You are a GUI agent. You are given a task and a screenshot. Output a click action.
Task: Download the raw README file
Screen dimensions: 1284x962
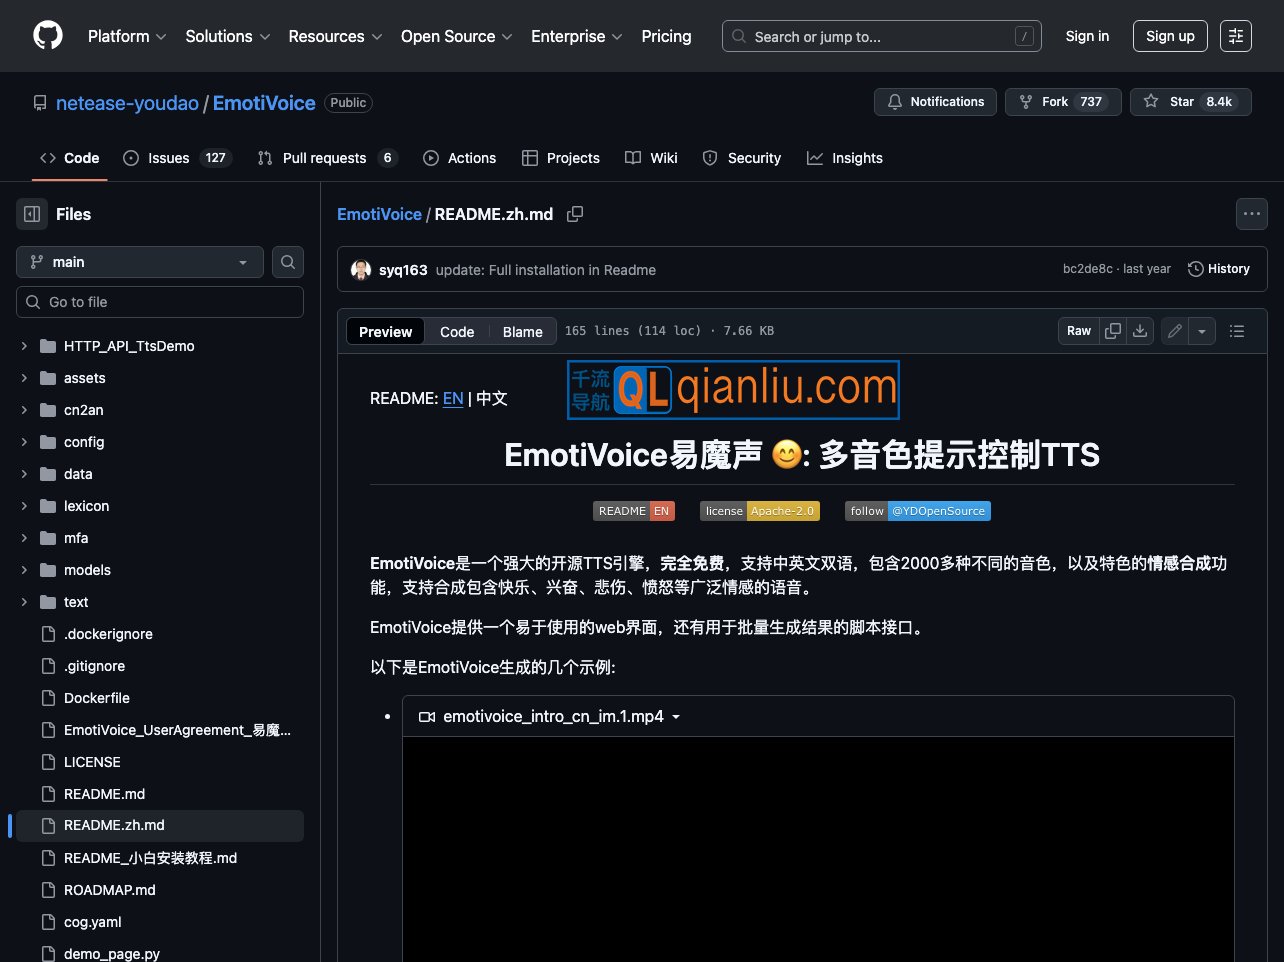1140,330
